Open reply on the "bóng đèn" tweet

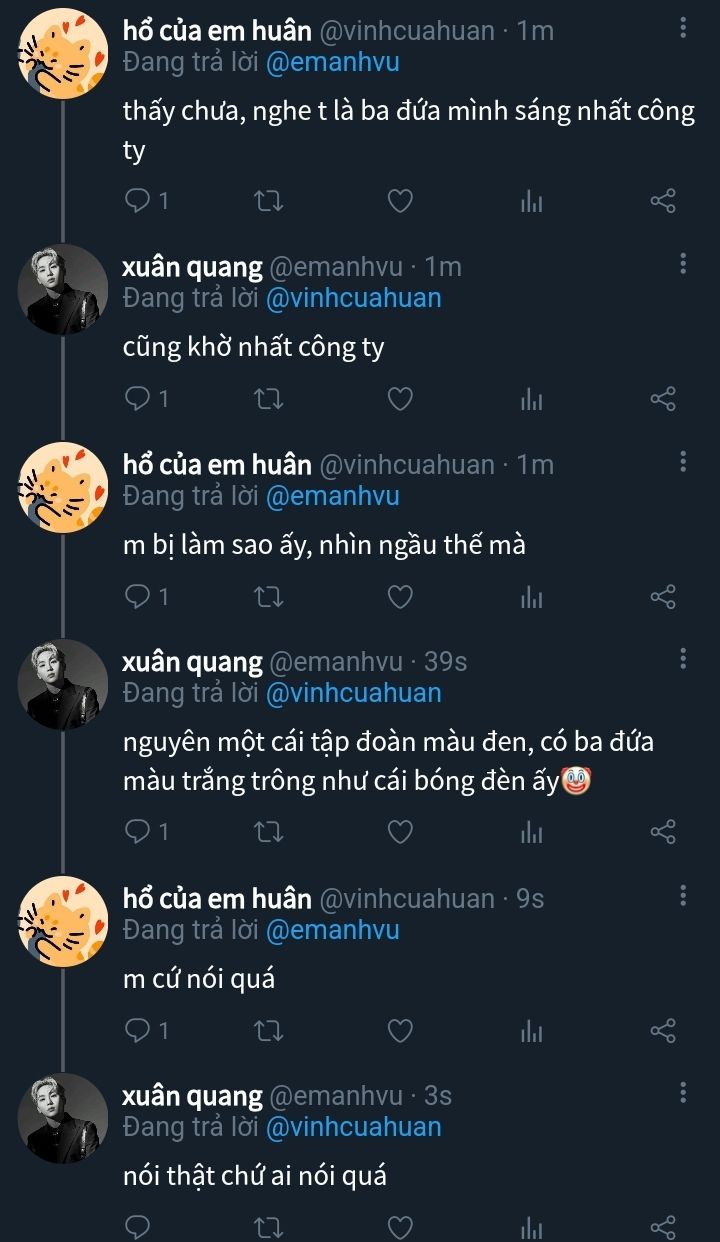click(x=138, y=832)
